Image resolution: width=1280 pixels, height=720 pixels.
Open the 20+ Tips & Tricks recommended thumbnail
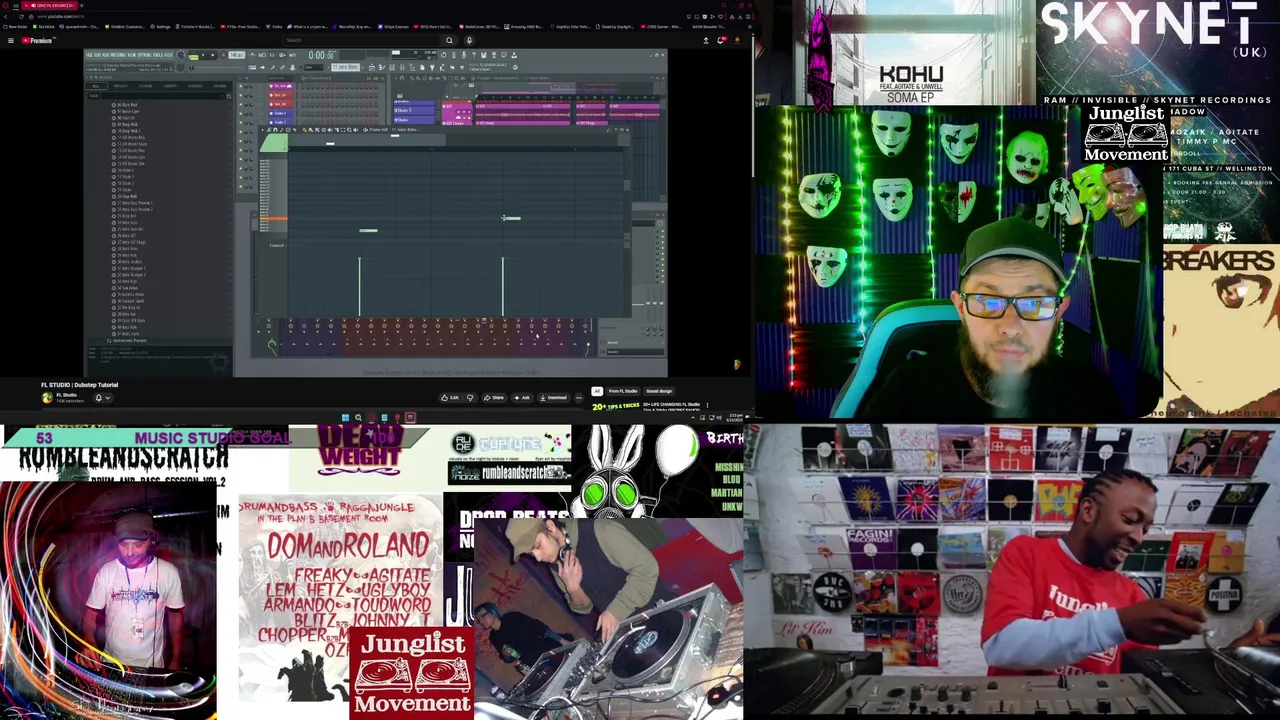pos(616,406)
